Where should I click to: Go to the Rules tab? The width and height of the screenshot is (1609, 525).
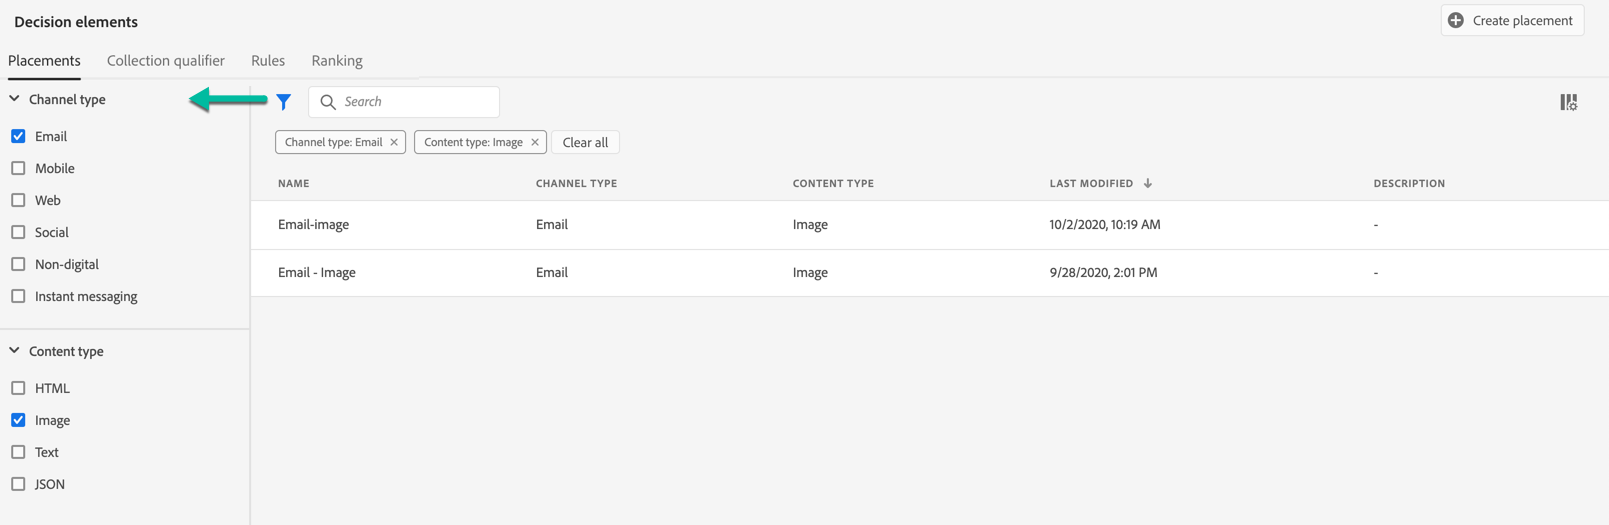tap(268, 61)
